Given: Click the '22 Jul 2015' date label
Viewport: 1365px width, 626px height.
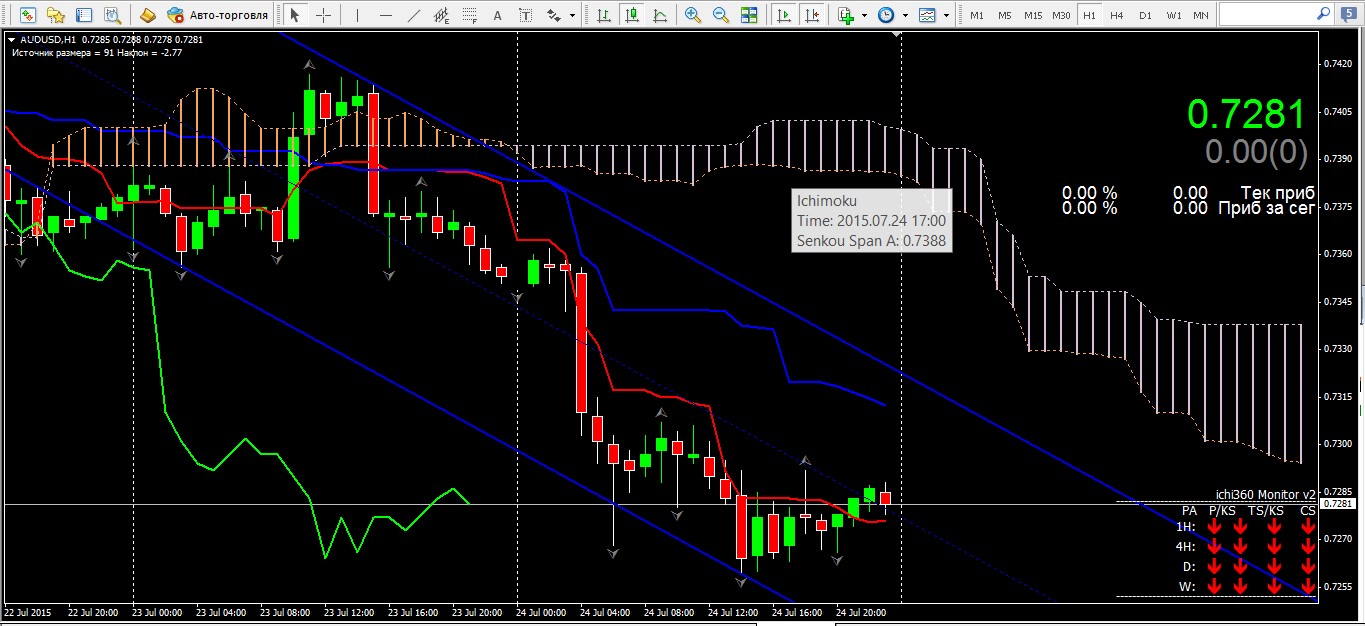Looking at the screenshot, I should click(x=27, y=611).
